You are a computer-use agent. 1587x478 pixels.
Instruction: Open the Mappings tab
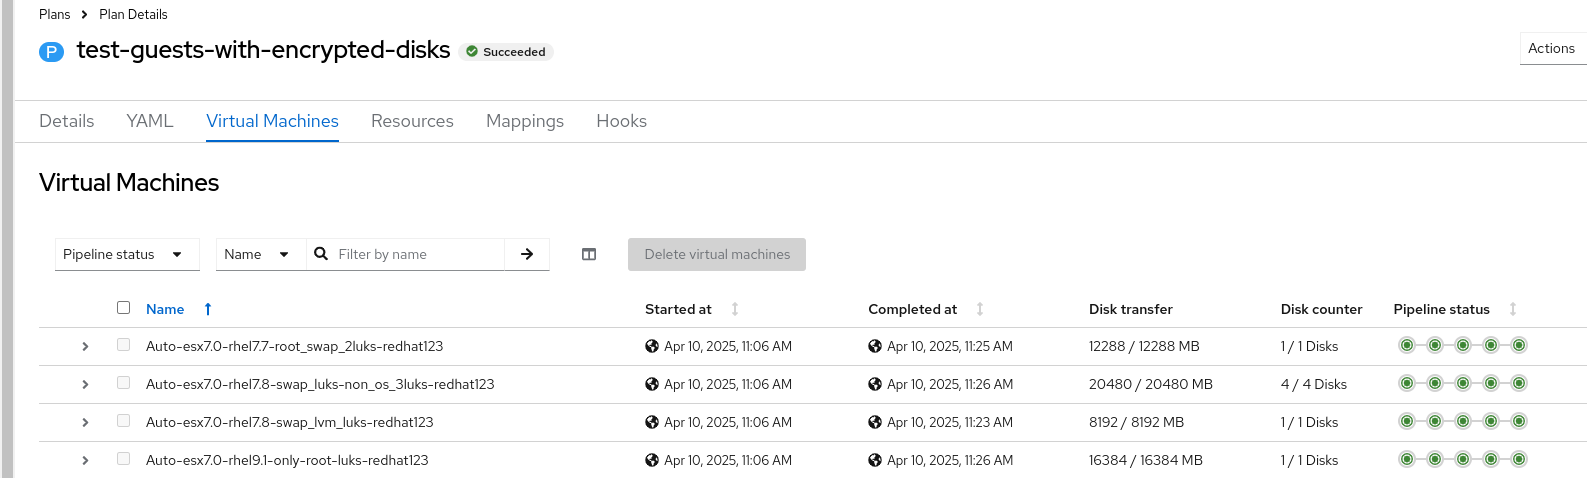click(525, 121)
